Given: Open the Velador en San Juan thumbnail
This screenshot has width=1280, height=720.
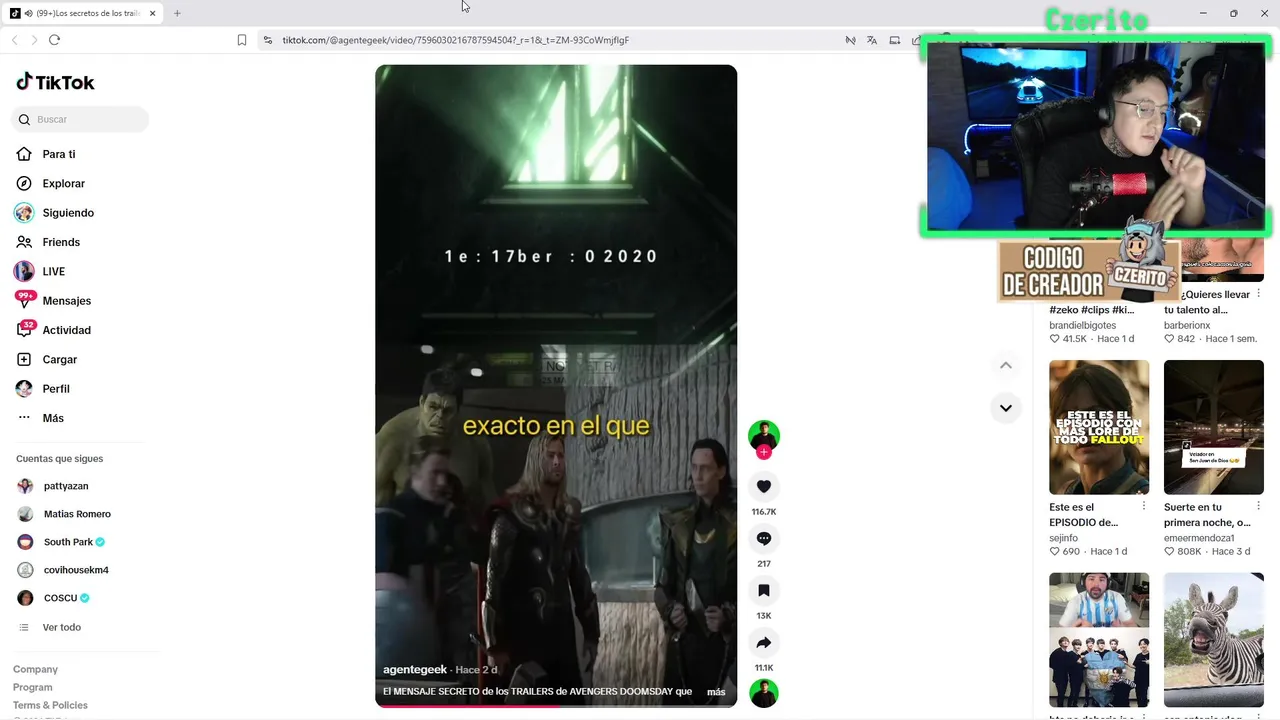Looking at the screenshot, I should point(1214,427).
